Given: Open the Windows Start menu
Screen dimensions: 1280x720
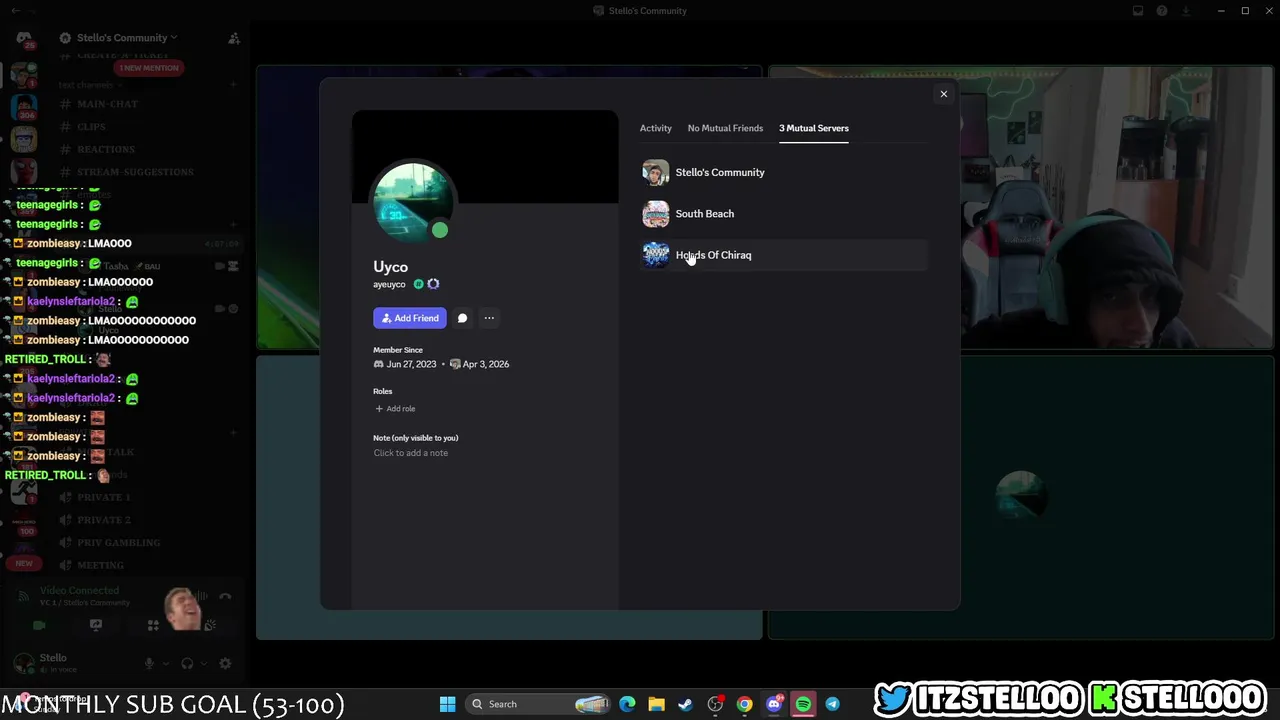Looking at the screenshot, I should click(448, 704).
